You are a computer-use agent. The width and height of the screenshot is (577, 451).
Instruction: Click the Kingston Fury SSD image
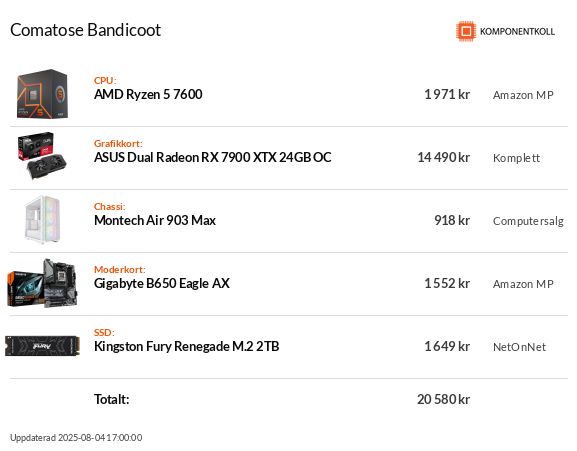pyautogui.click(x=42, y=346)
